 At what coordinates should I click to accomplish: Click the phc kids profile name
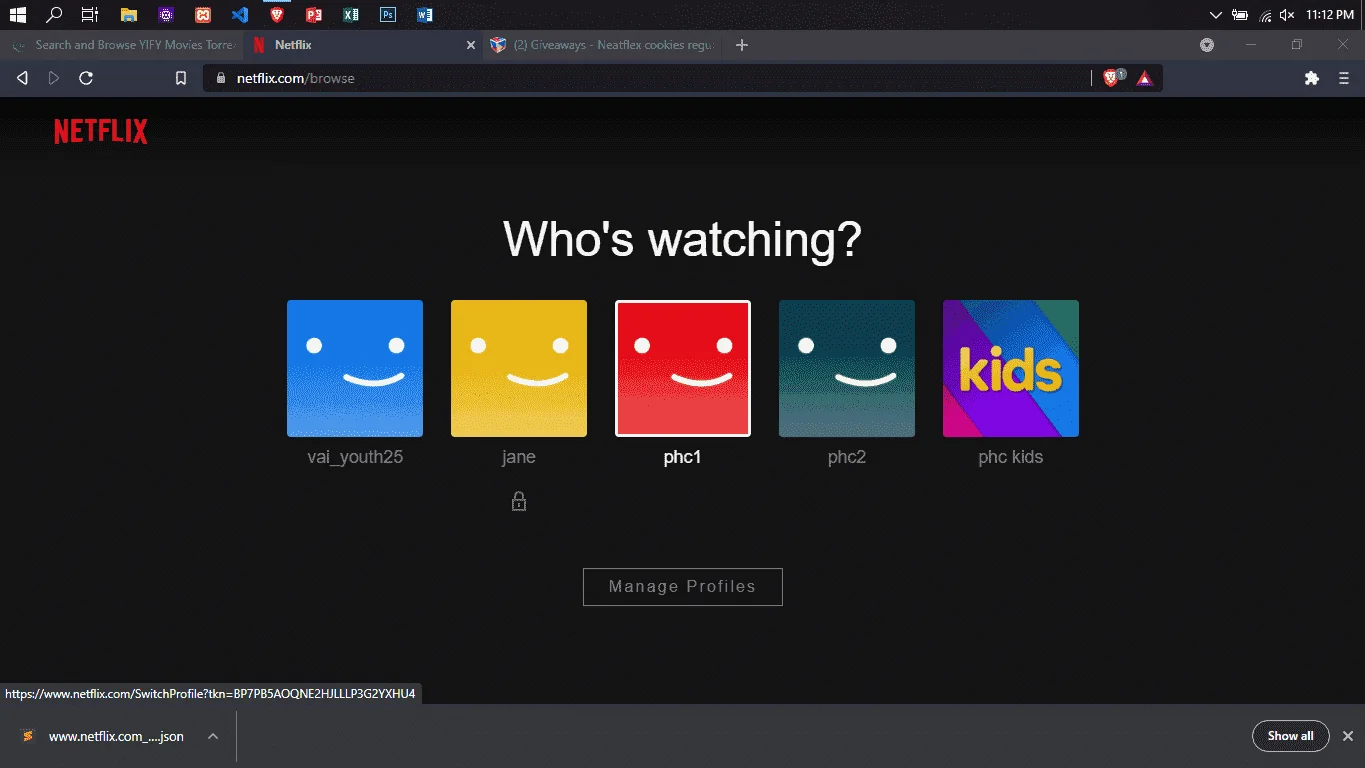[x=1011, y=457]
